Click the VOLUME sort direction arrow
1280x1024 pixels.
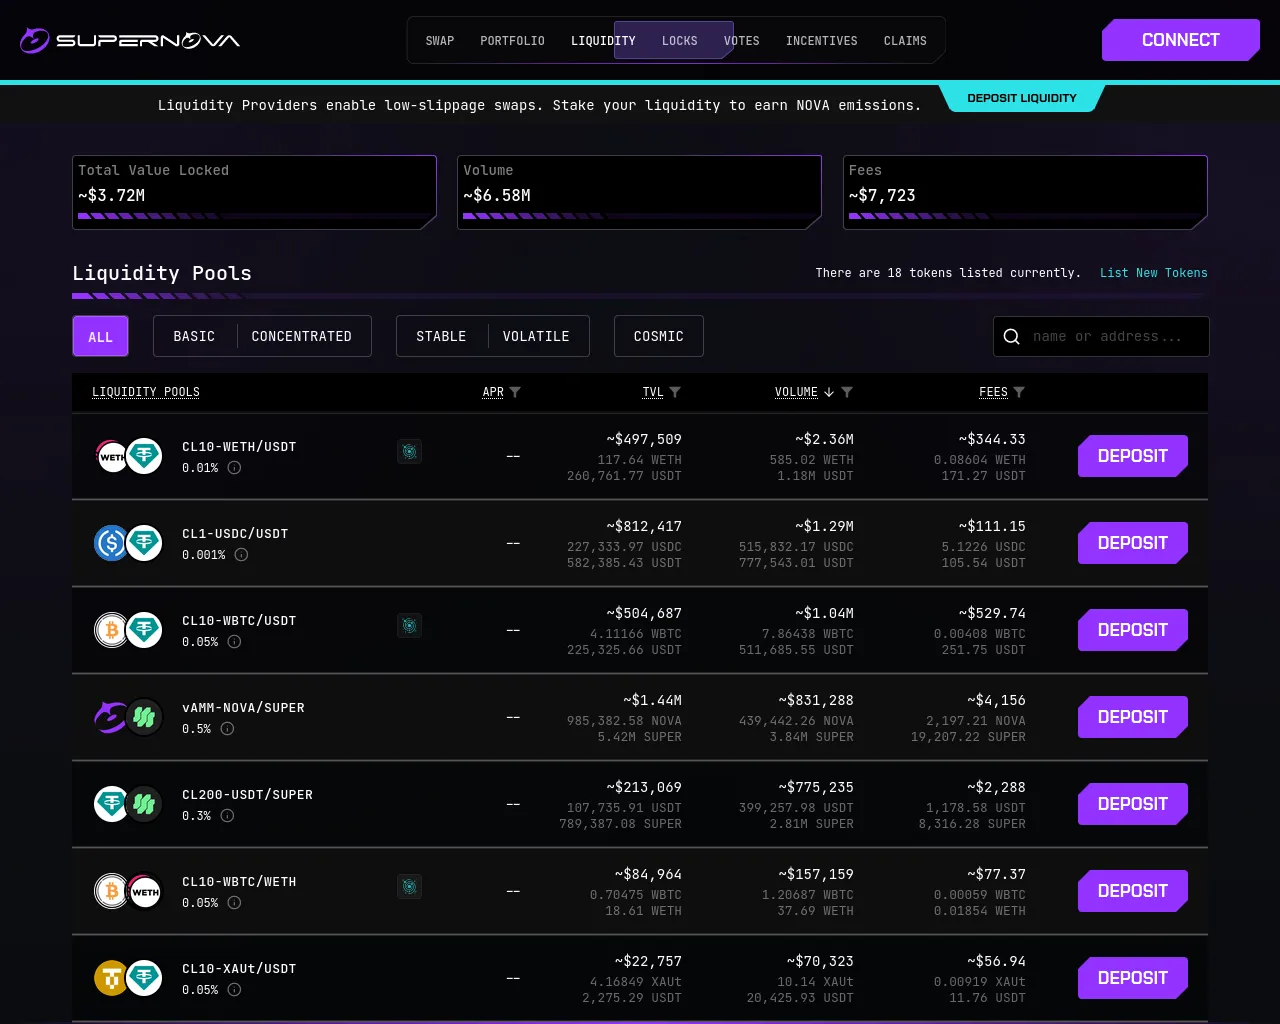829,392
